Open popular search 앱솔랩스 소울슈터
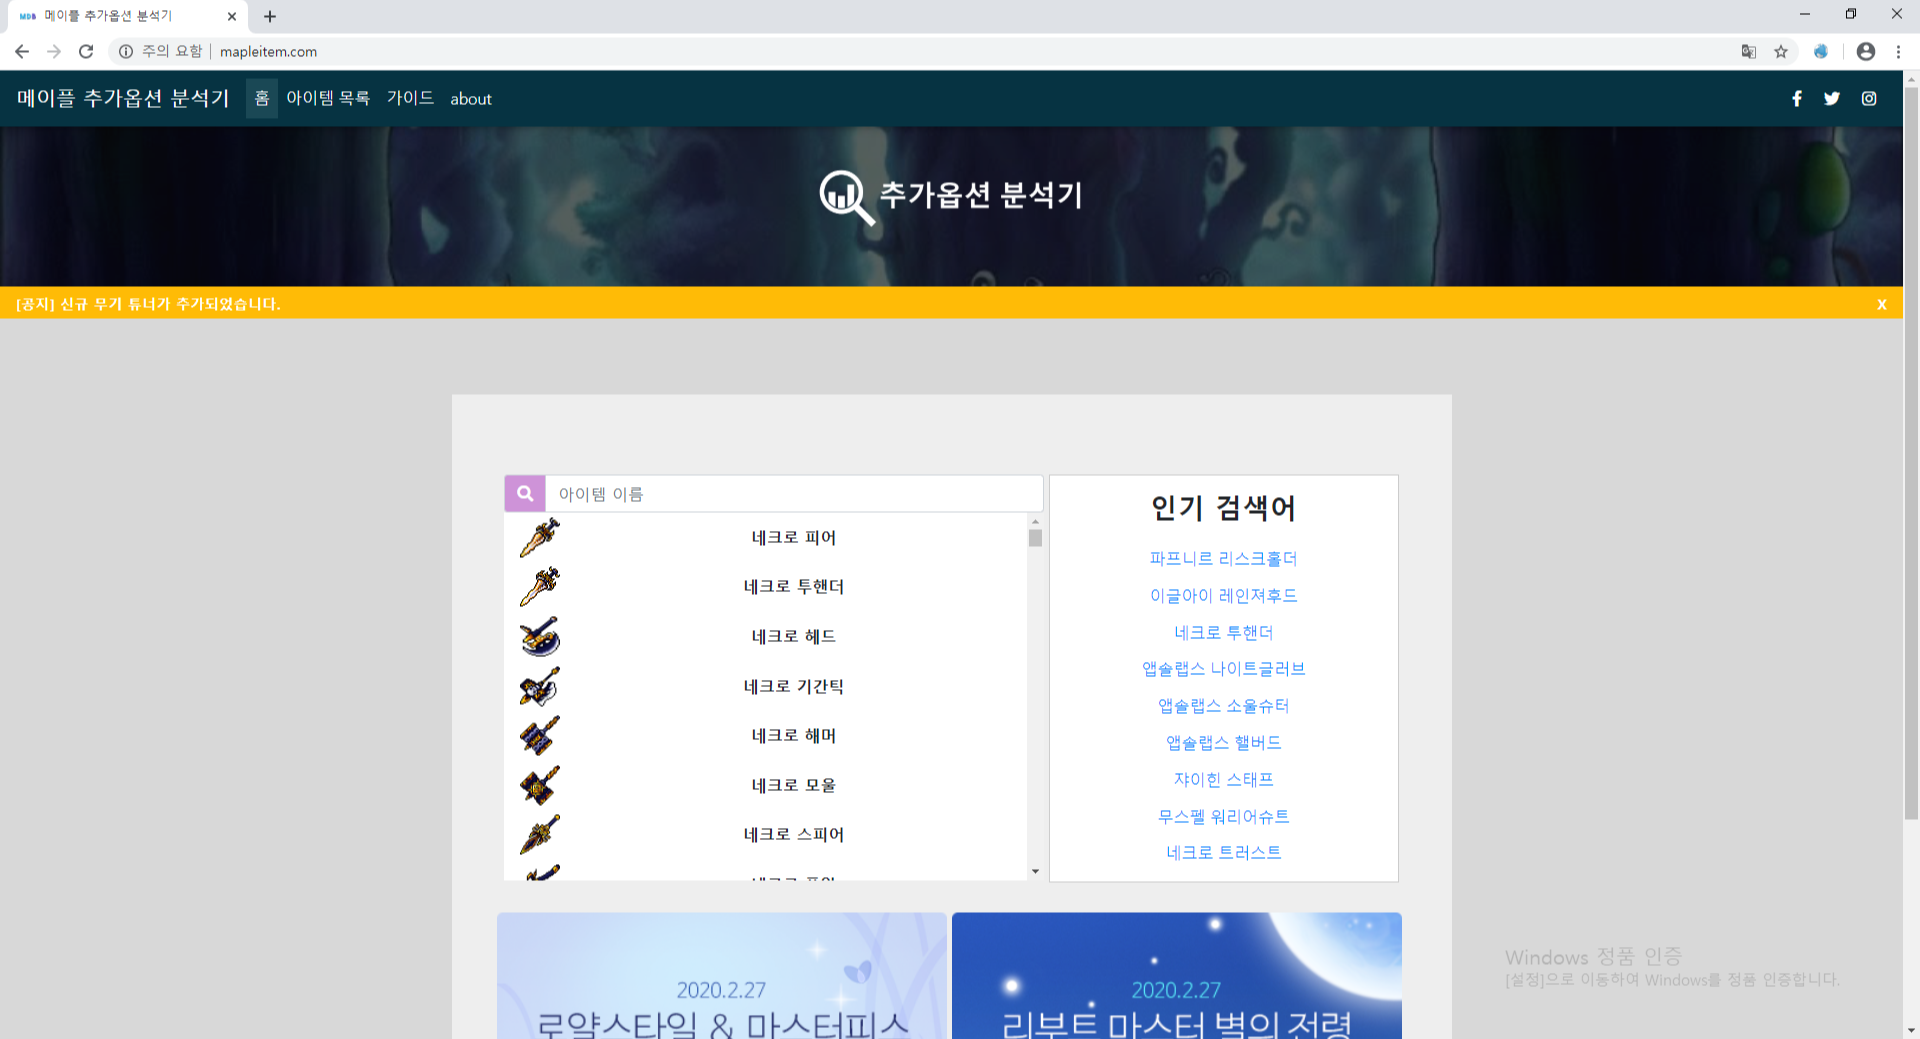 1223,705
